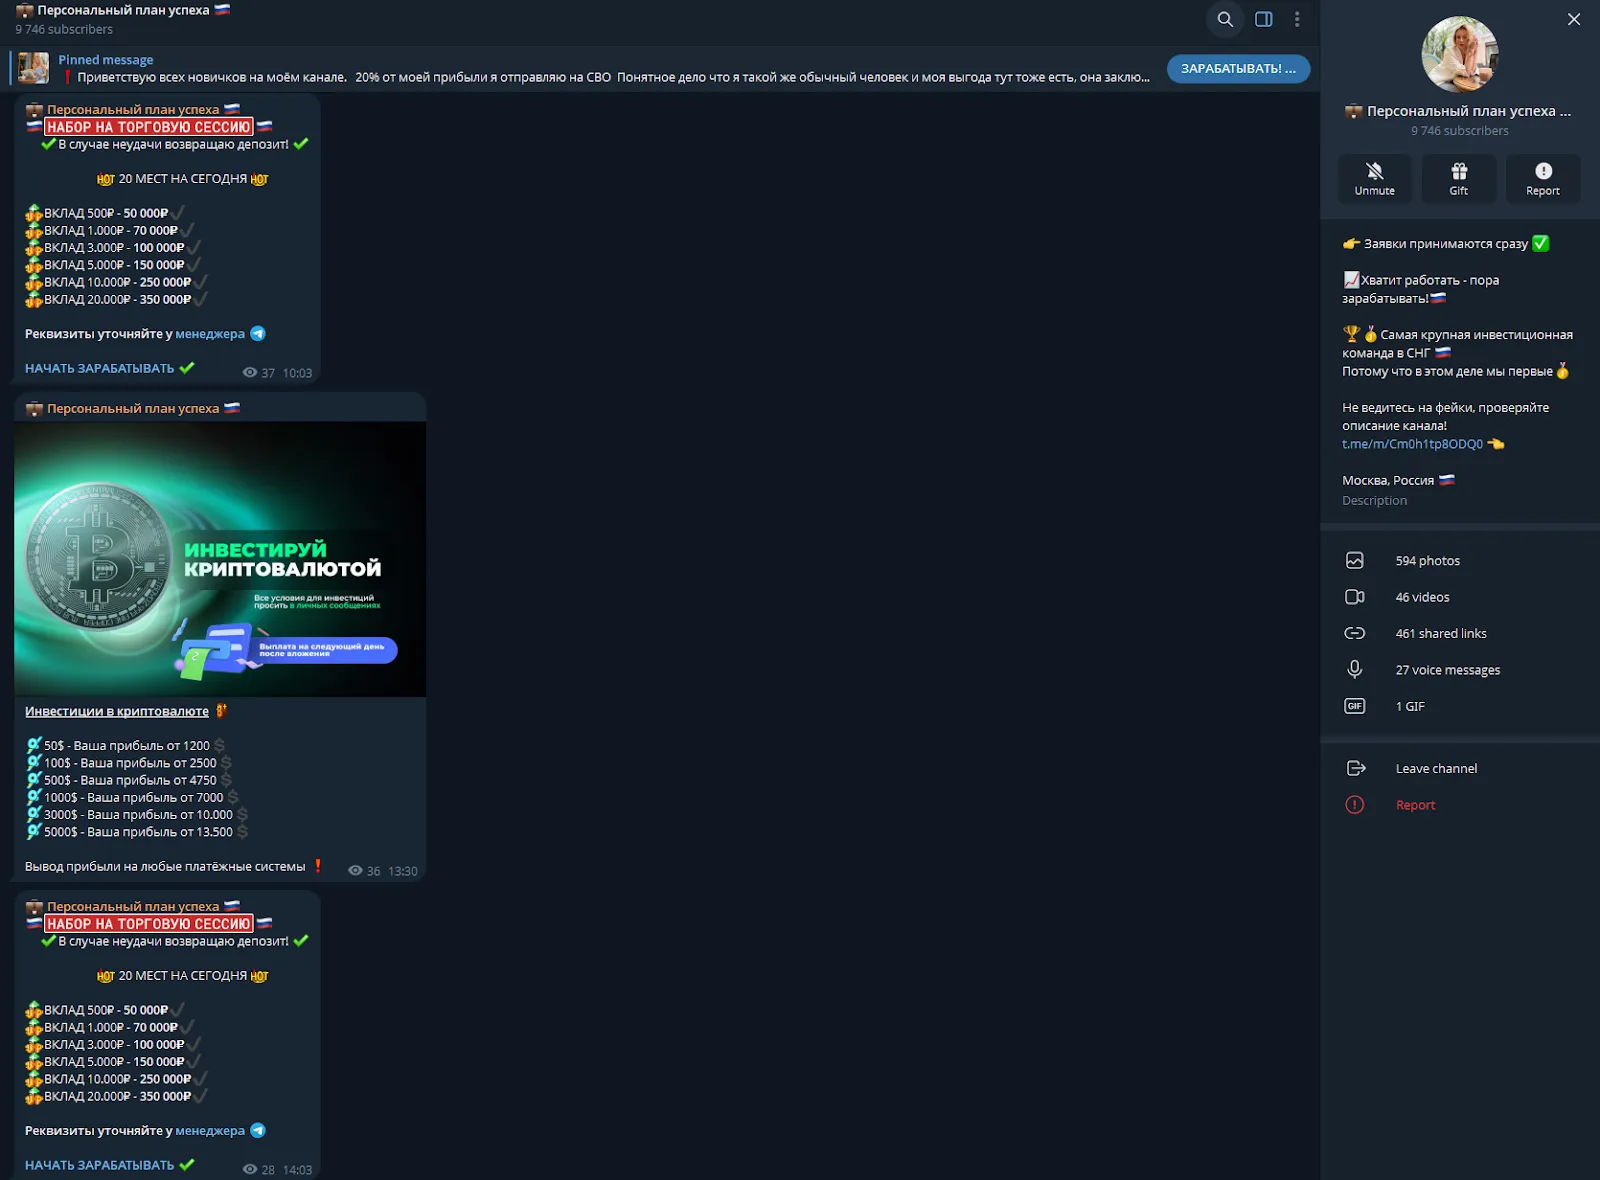Open the менеджера link in the 10:03 post
The width and height of the screenshot is (1600, 1180).
point(210,334)
